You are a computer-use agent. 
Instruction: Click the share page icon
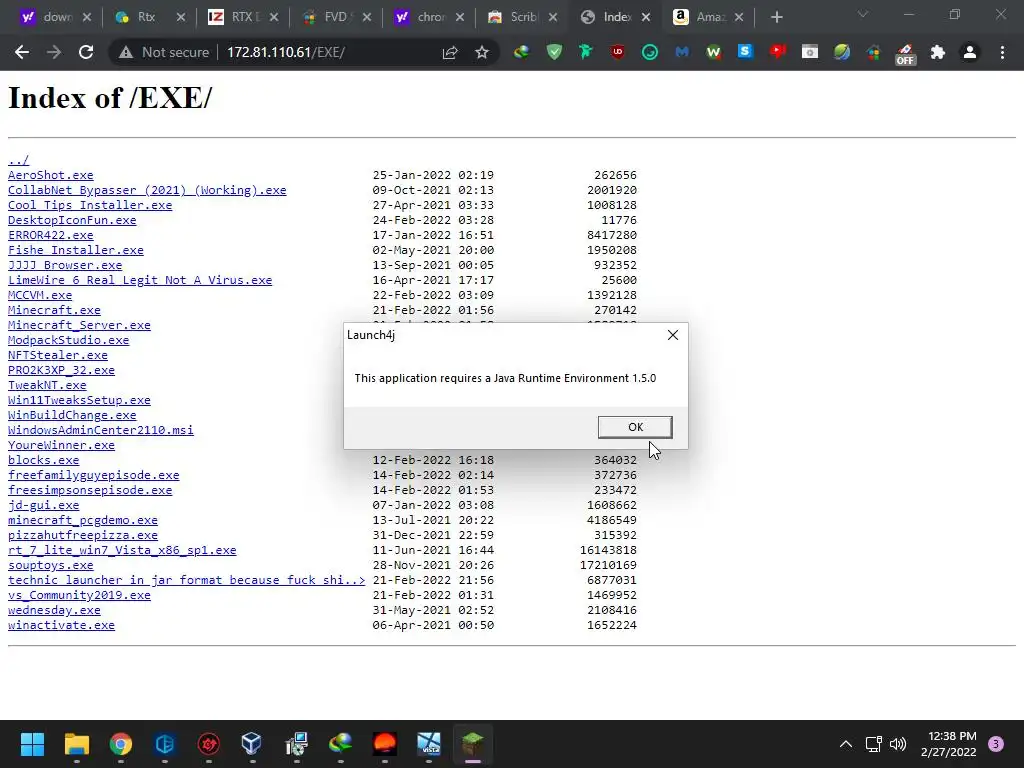click(x=450, y=52)
